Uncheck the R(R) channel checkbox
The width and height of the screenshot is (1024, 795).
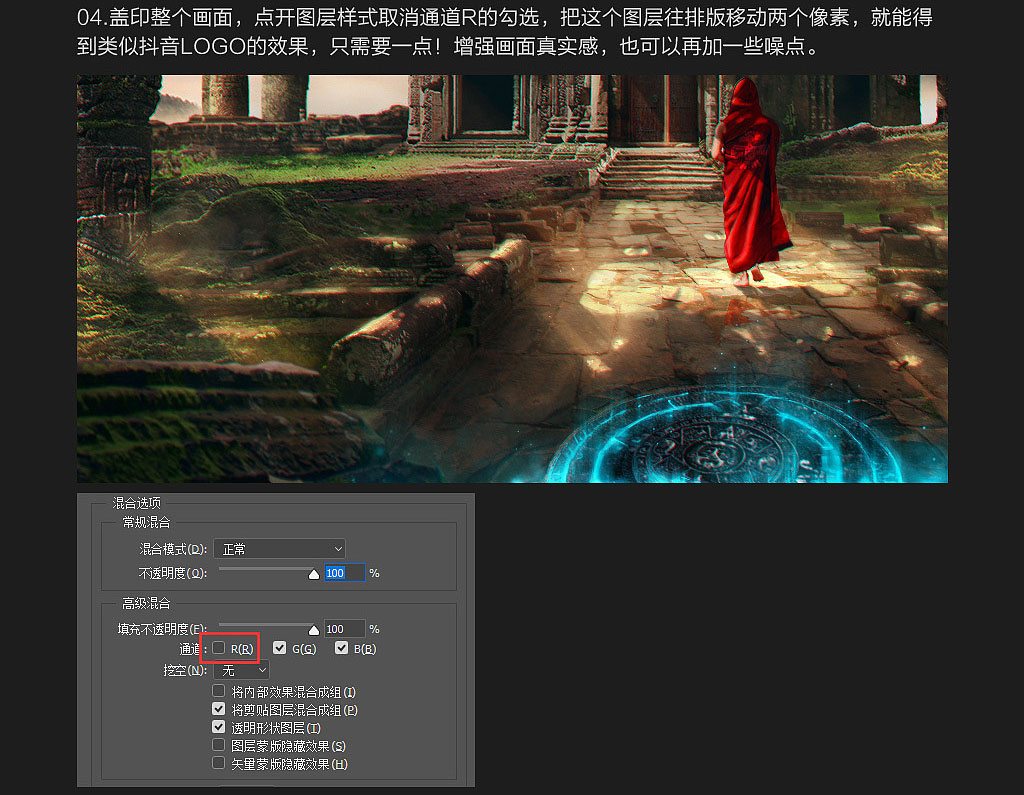tap(219, 647)
